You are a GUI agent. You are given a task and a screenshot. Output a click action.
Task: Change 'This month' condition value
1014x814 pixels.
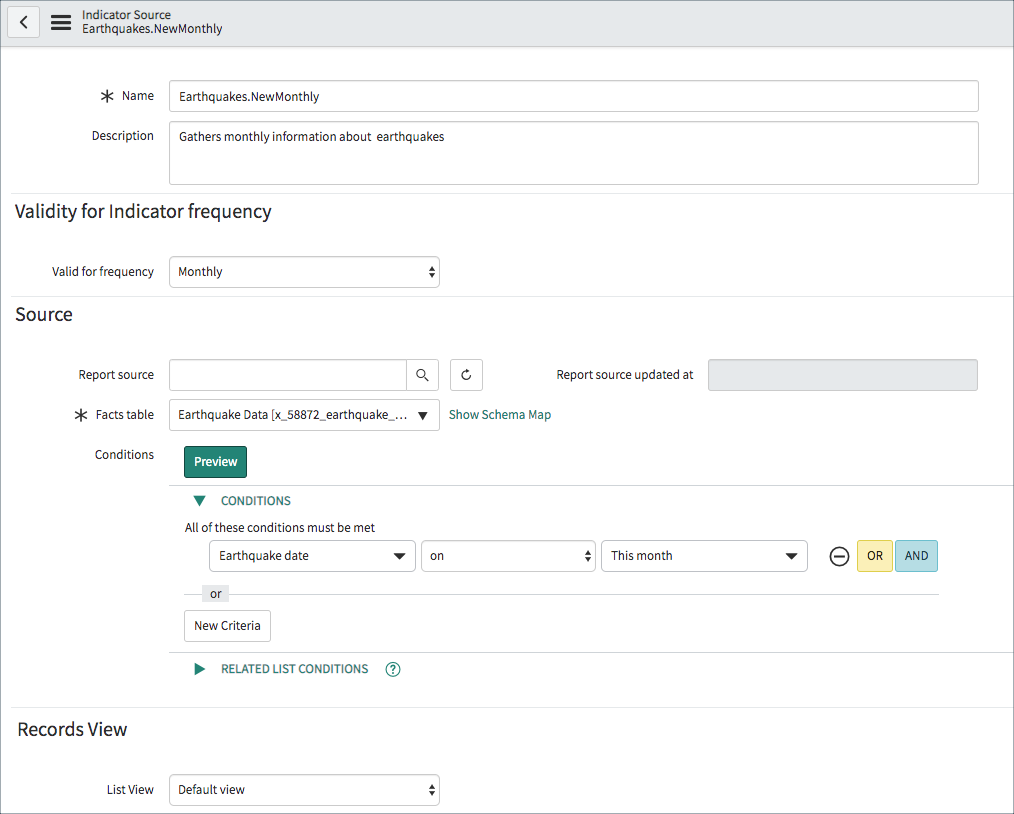click(x=704, y=556)
